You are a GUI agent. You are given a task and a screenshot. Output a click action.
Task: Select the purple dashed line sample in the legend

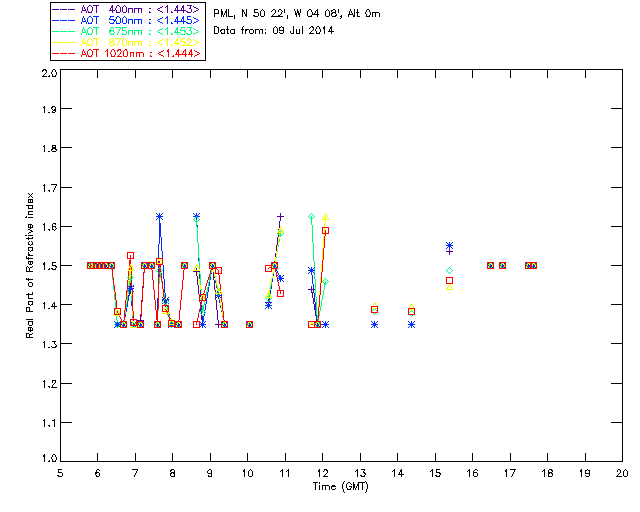click(x=64, y=9)
